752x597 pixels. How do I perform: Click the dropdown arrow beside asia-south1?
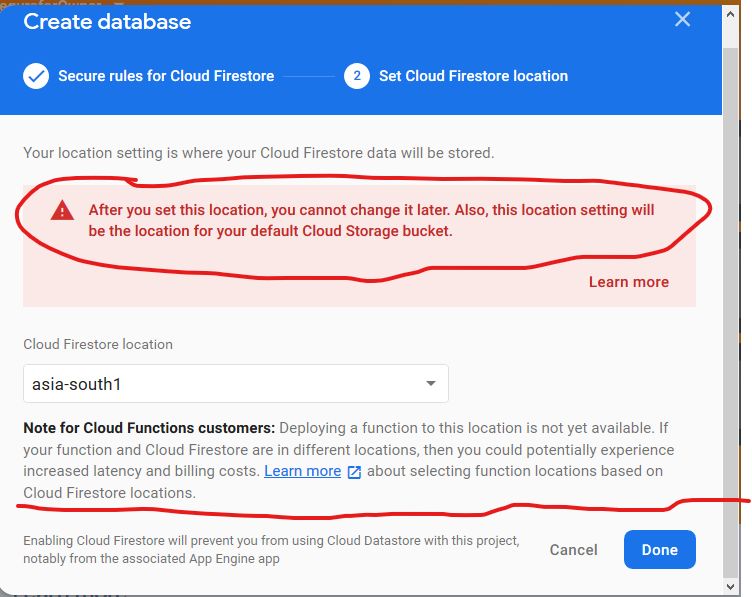[x=430, y=383]
